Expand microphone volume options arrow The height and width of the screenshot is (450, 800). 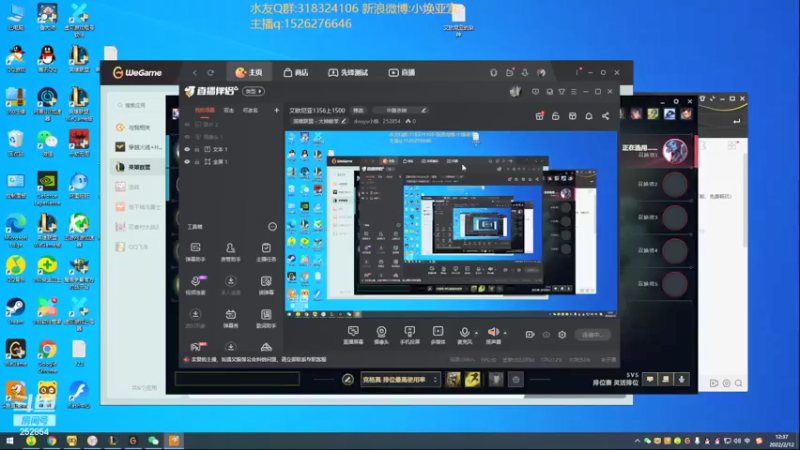coord(477,333)
